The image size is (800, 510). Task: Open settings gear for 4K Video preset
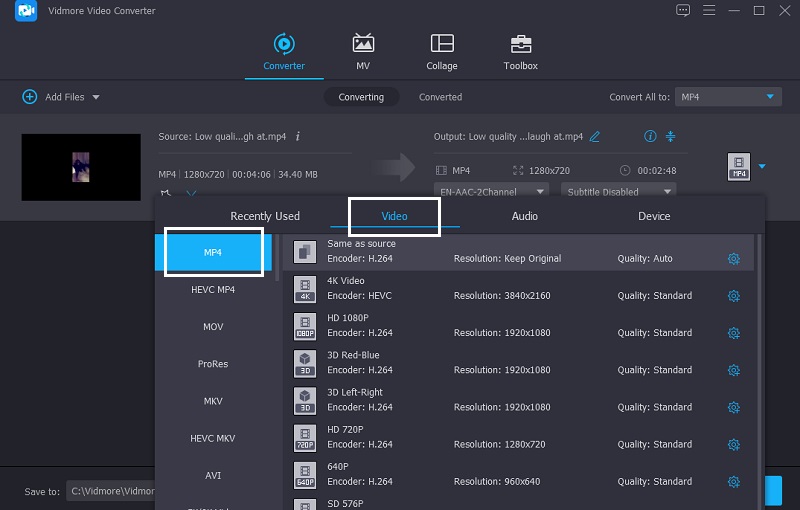tap(733, 296)
